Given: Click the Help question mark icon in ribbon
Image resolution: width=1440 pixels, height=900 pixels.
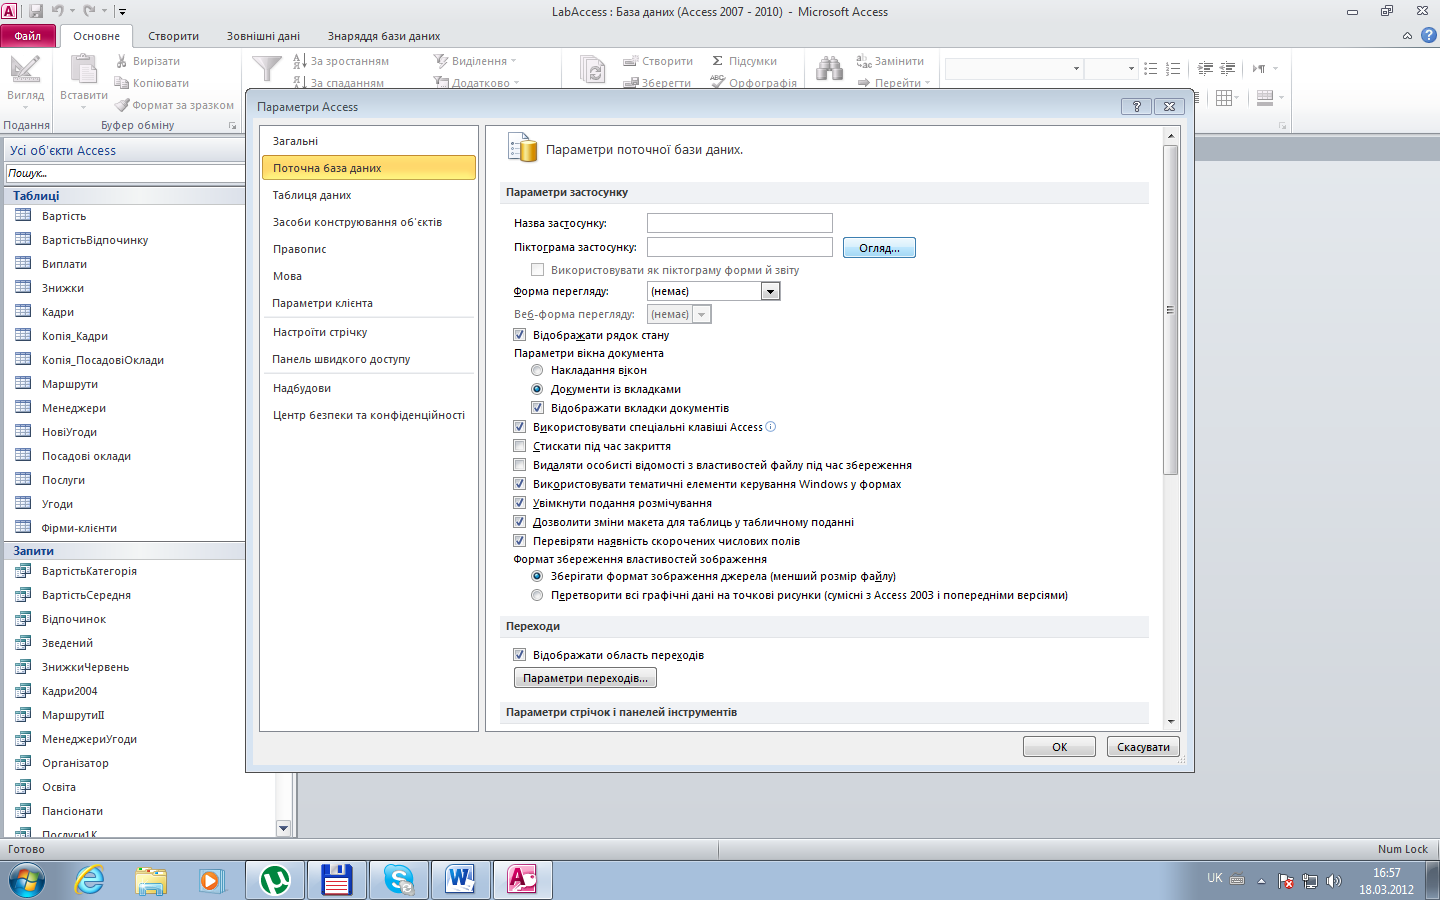Looking at the screenshot, I should click(x=1428, y=35).
